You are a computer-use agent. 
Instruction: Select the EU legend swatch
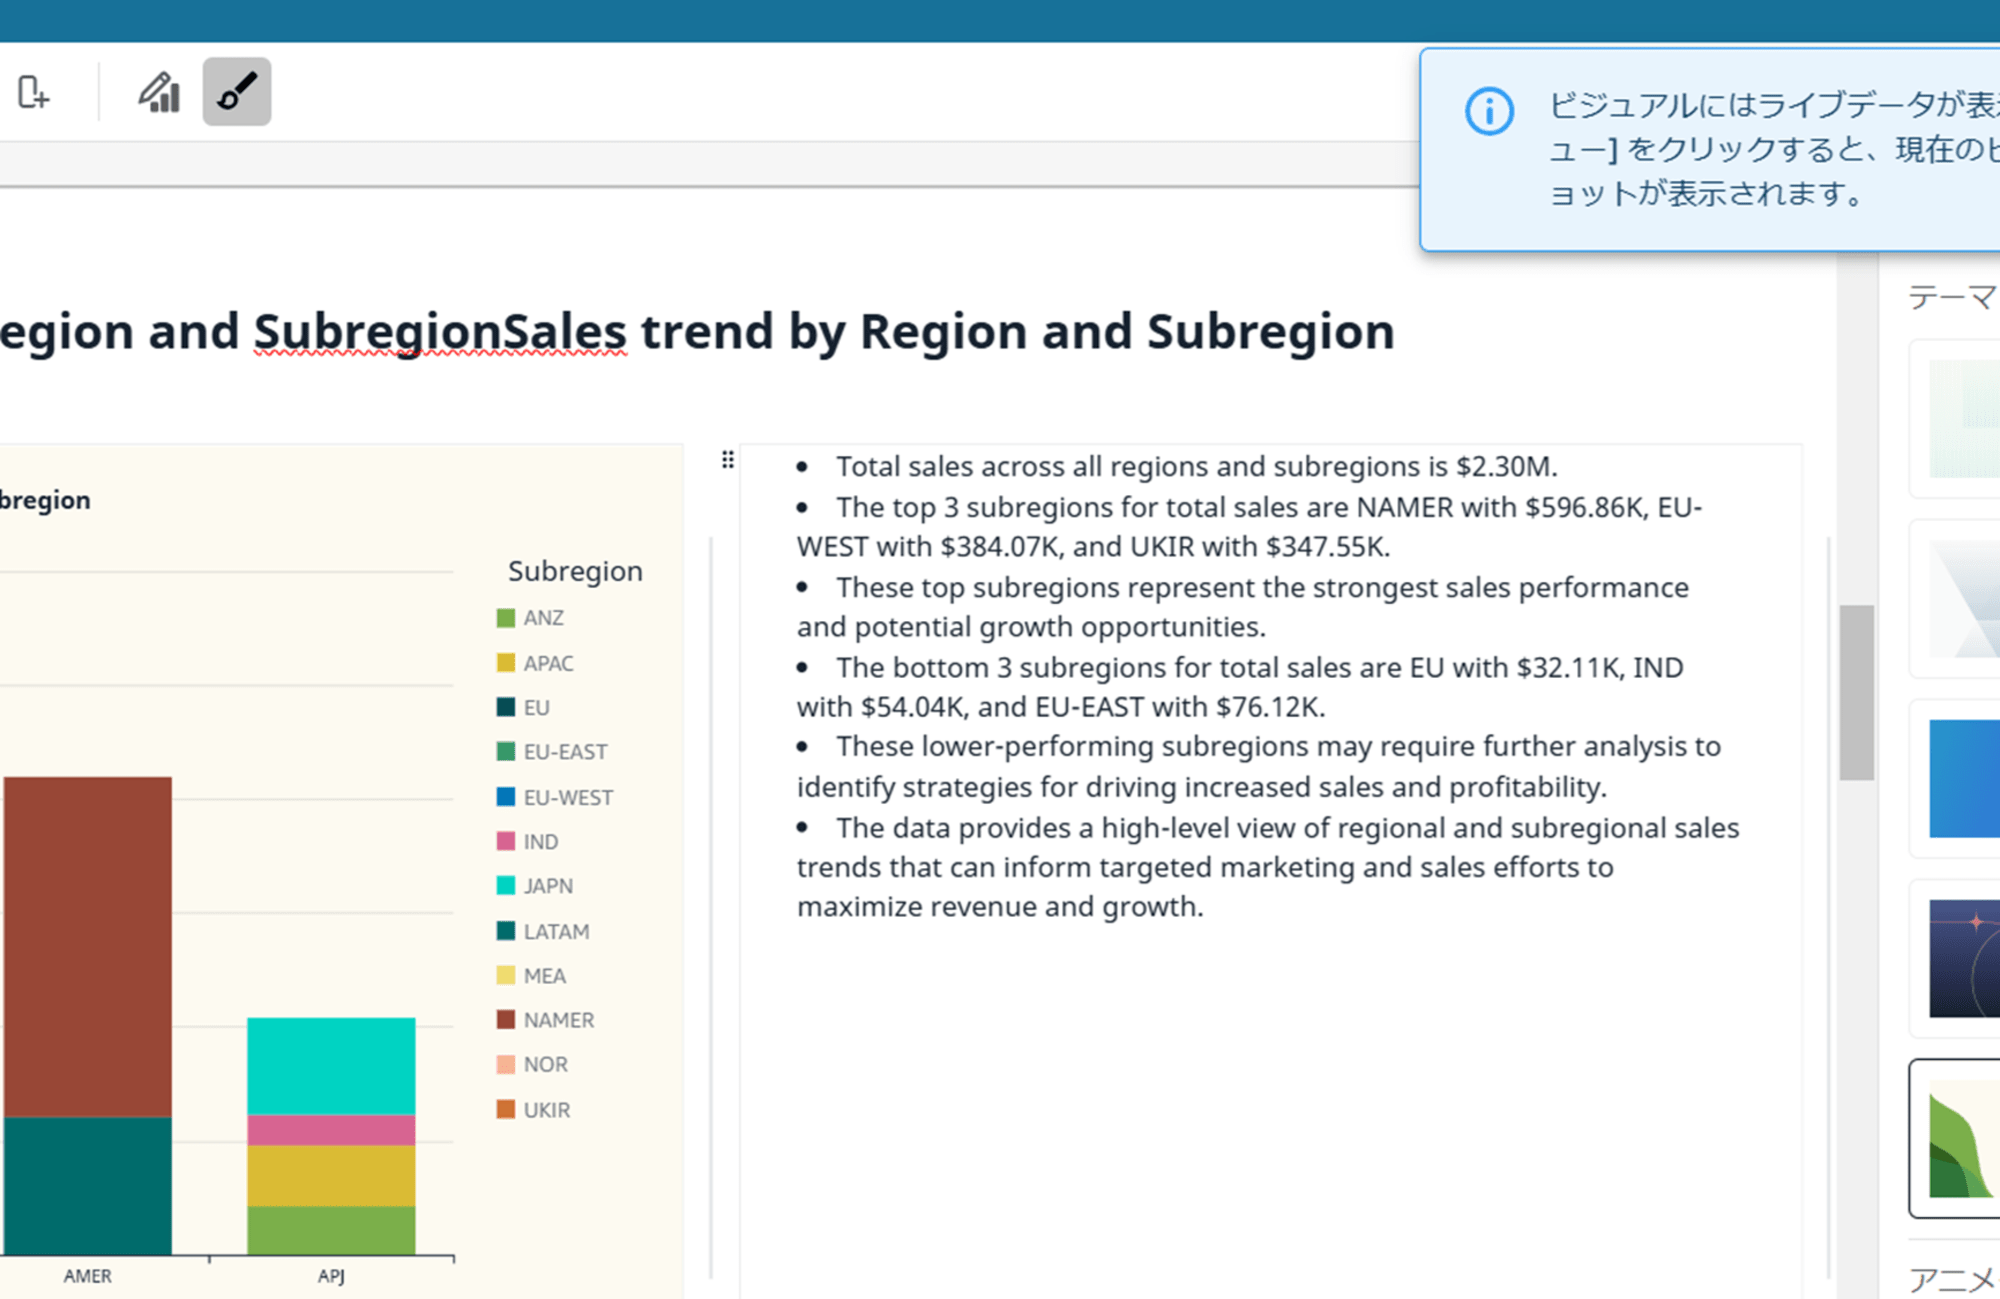pos(506,707)
